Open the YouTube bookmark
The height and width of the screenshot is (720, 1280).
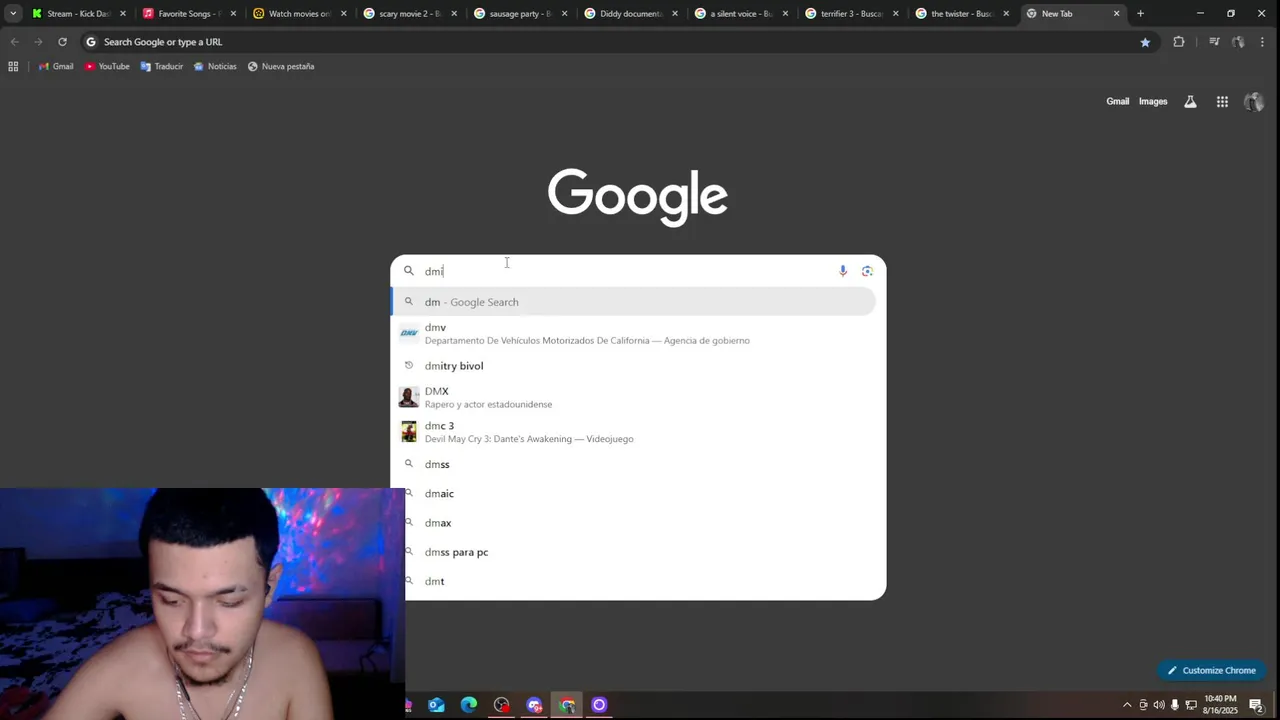[107, 66]
